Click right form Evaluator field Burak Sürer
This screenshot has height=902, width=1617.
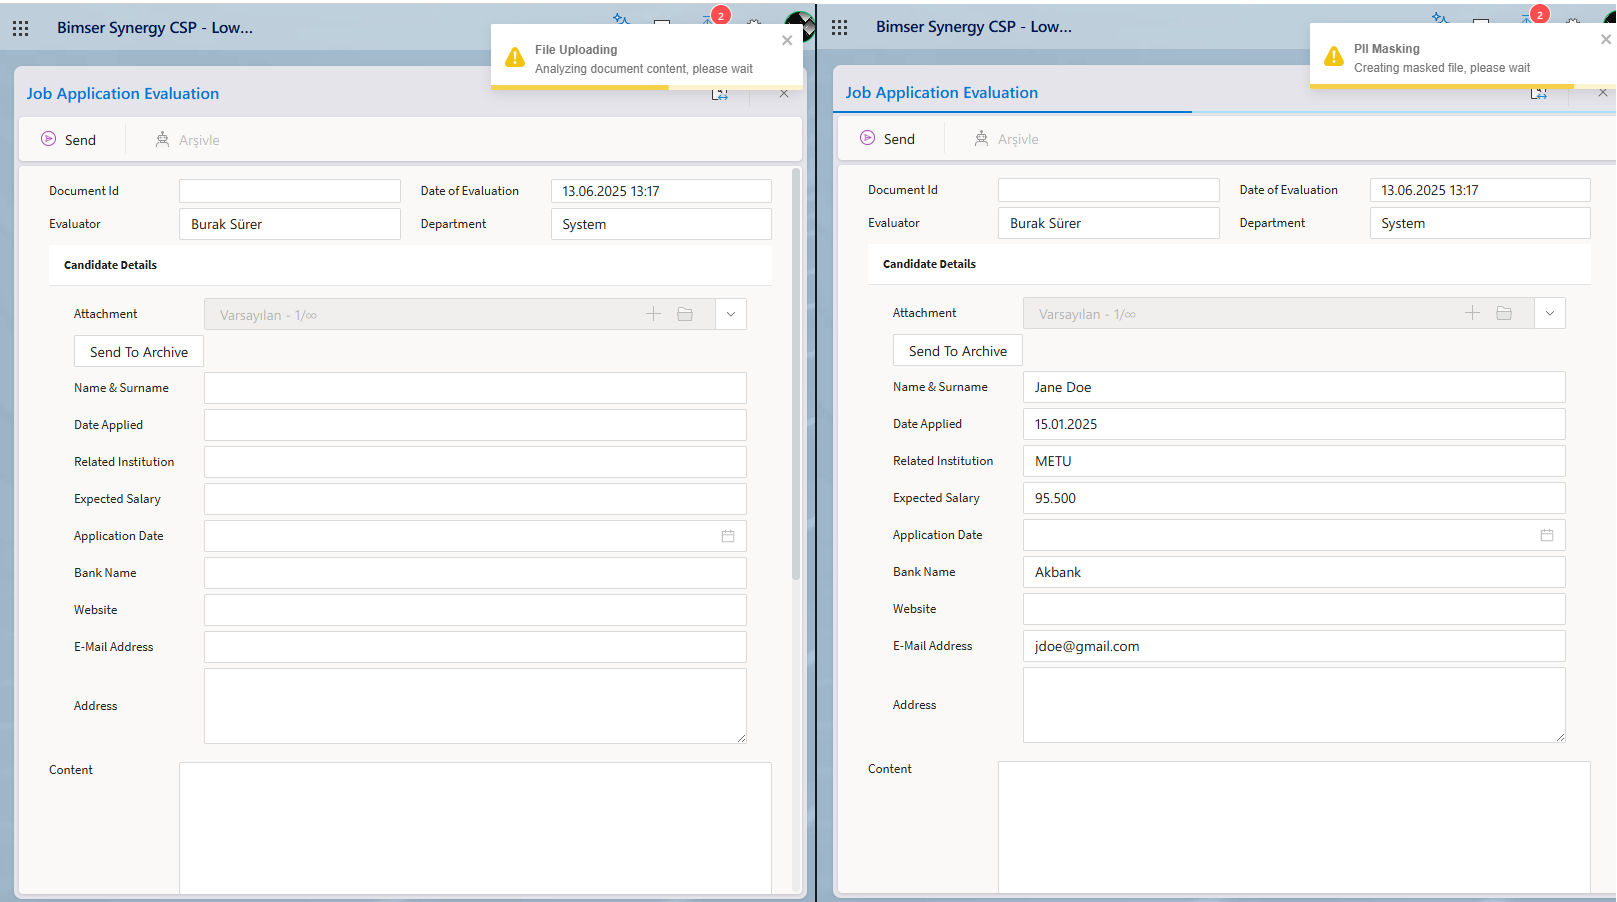pyautogui.click(x=1109, y=223)
